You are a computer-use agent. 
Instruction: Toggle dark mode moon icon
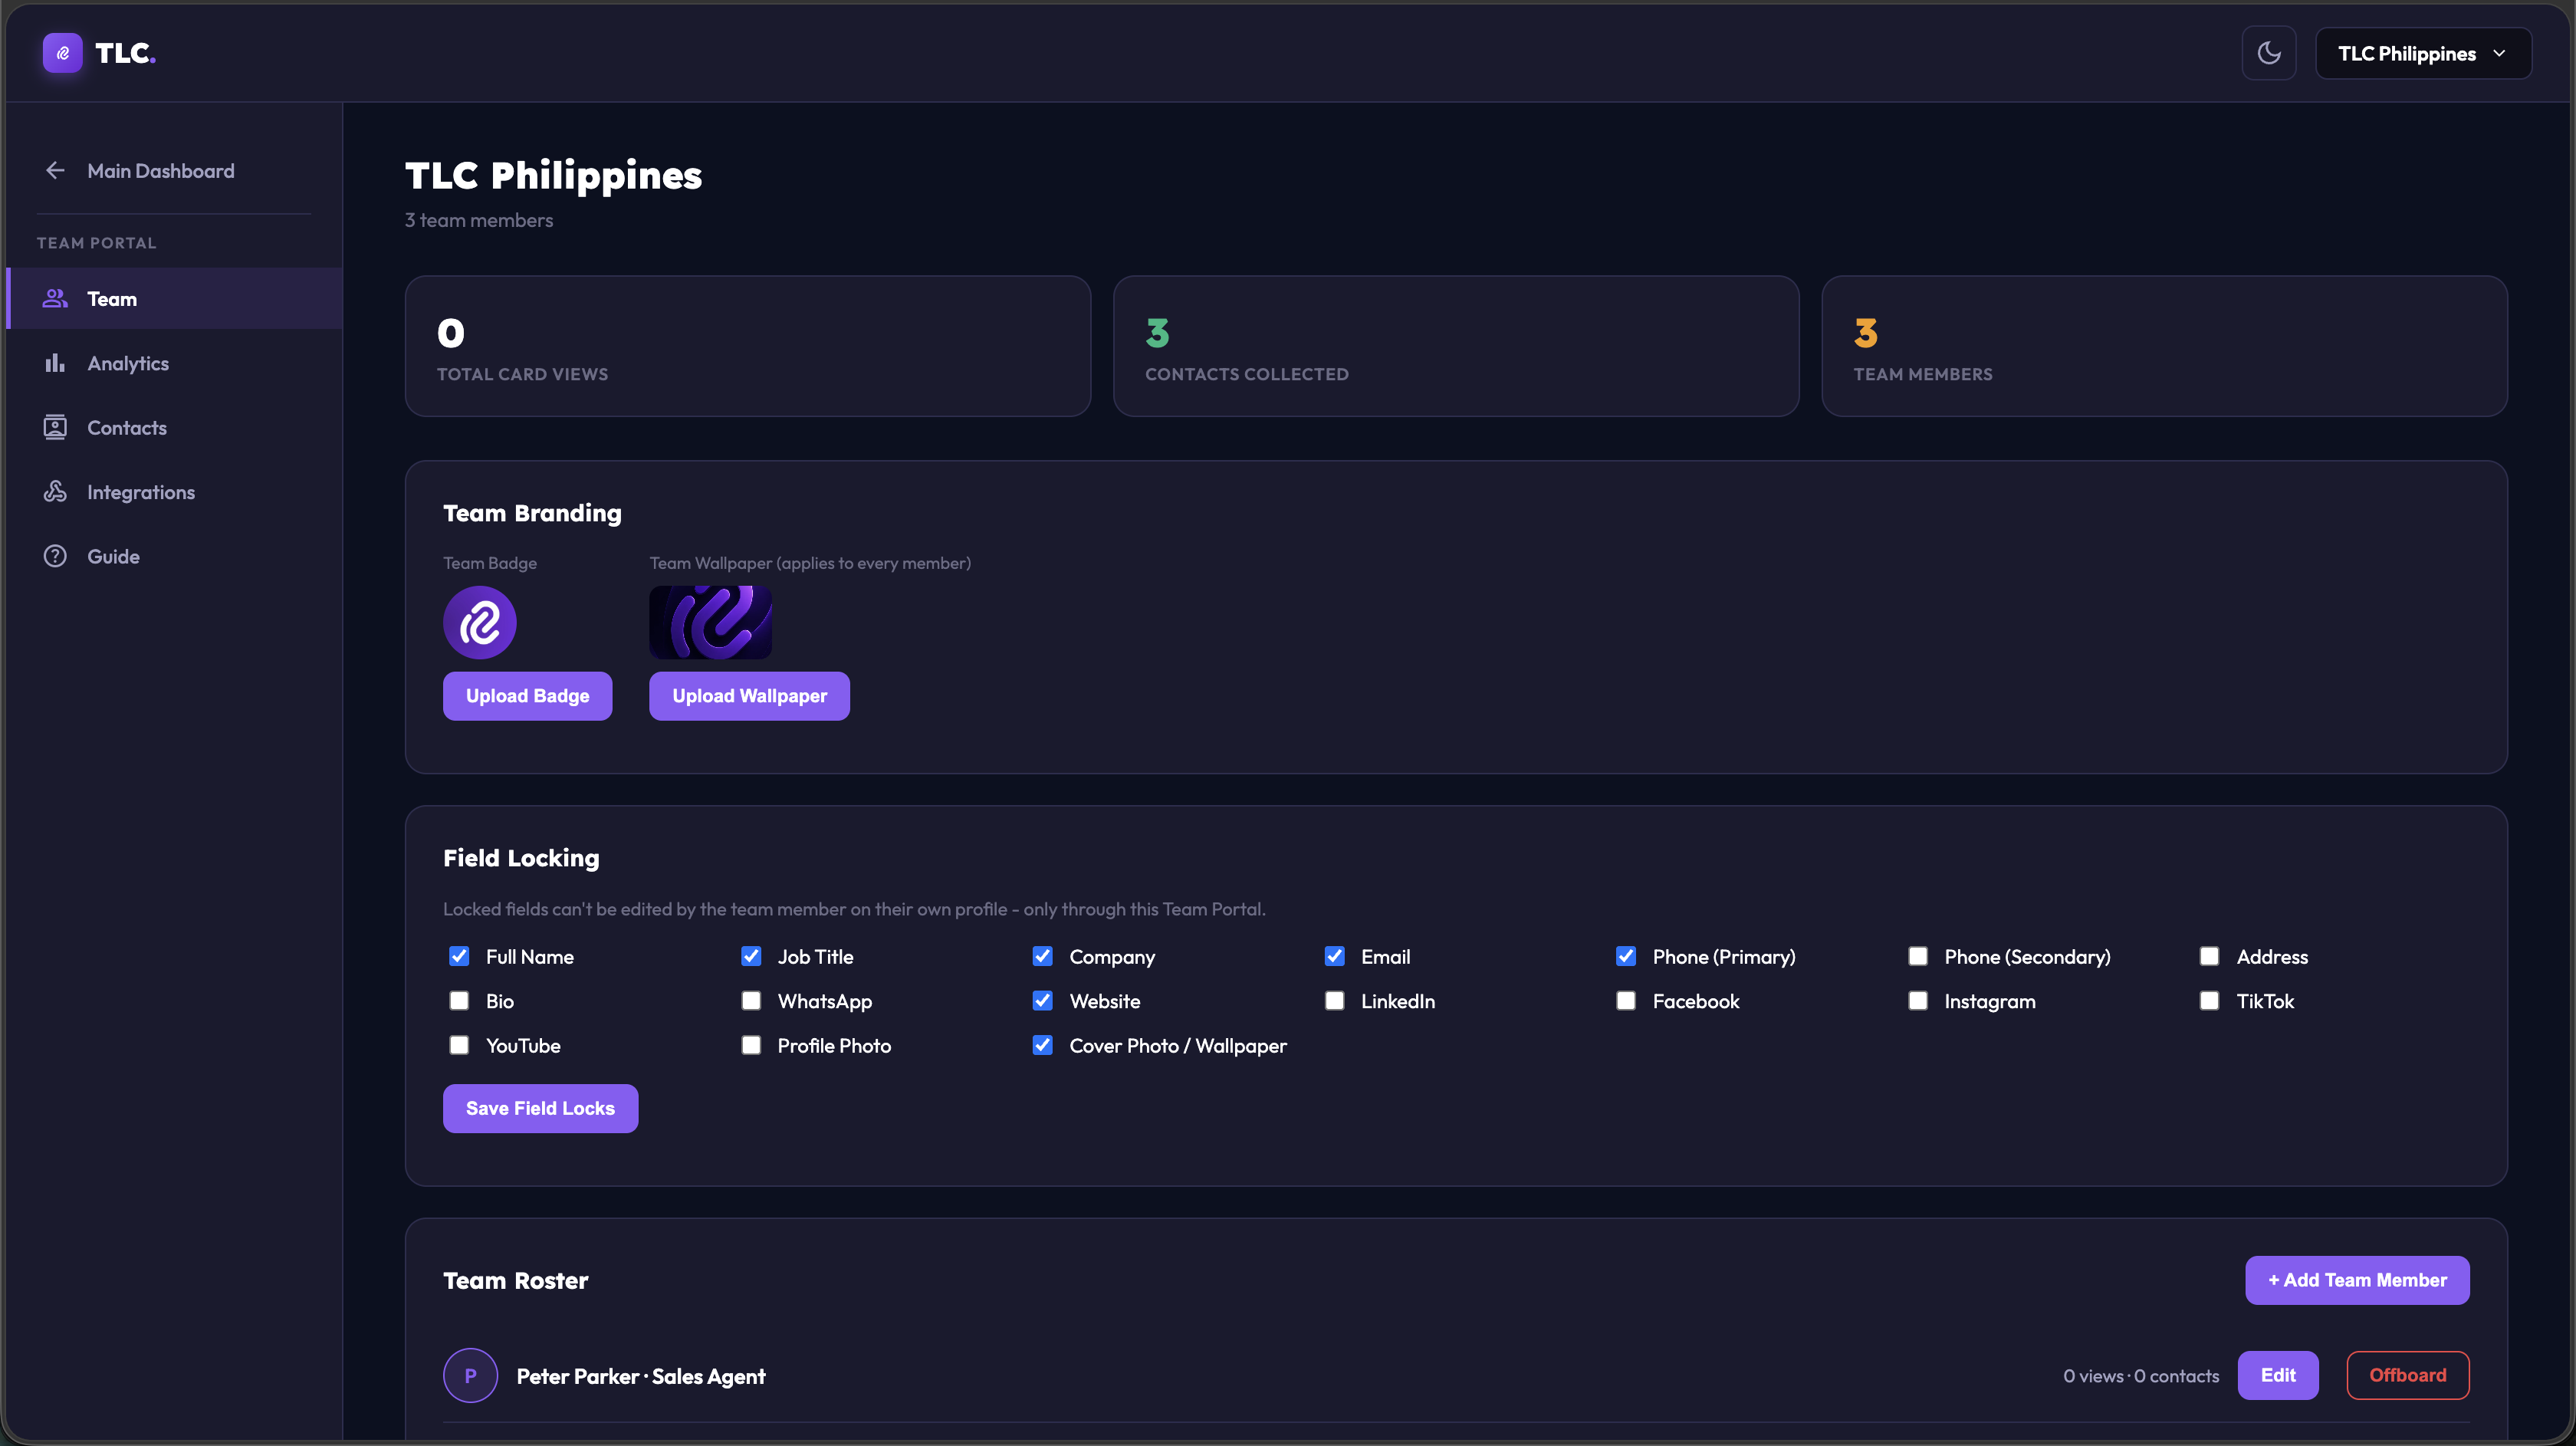pos(2269,53)
